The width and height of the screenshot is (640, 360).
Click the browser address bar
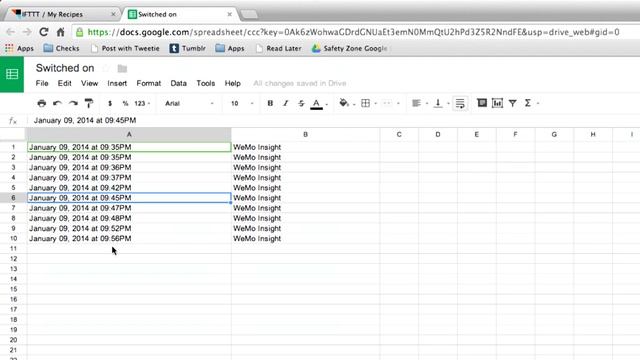pyautogui.click(x=353, y=32)
